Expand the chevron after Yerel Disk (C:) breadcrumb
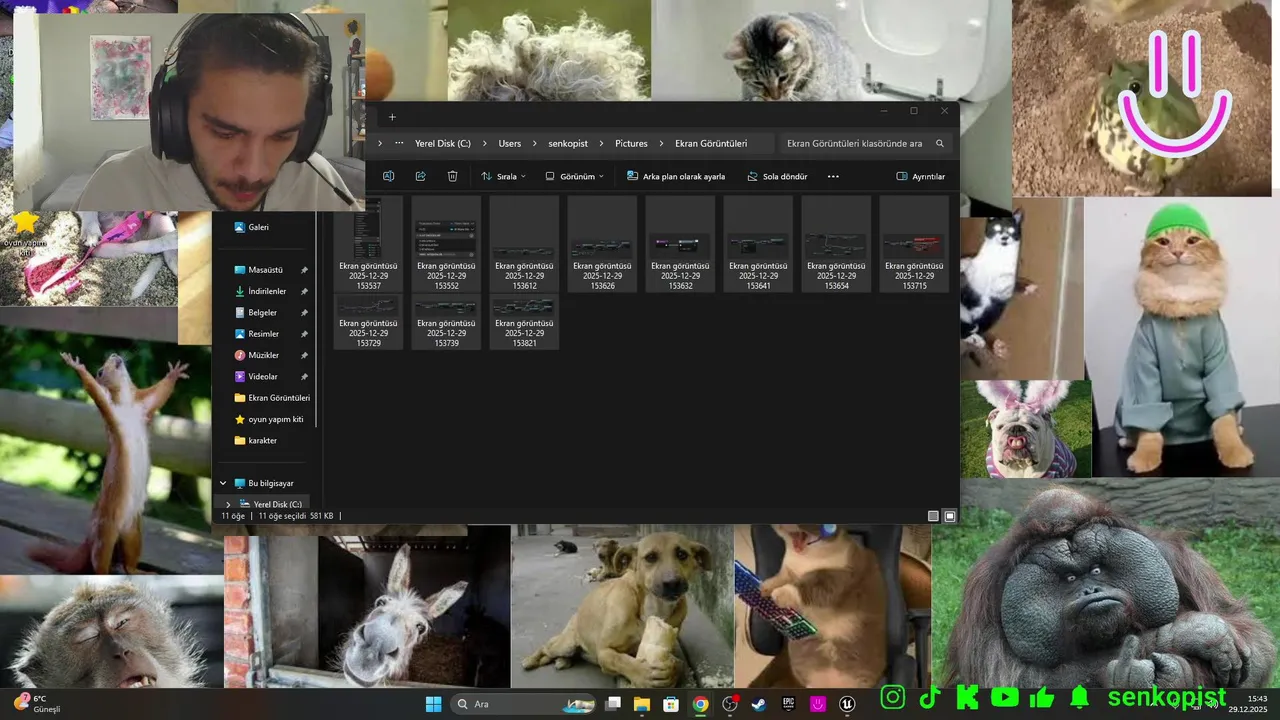 (x=484, y=143)
